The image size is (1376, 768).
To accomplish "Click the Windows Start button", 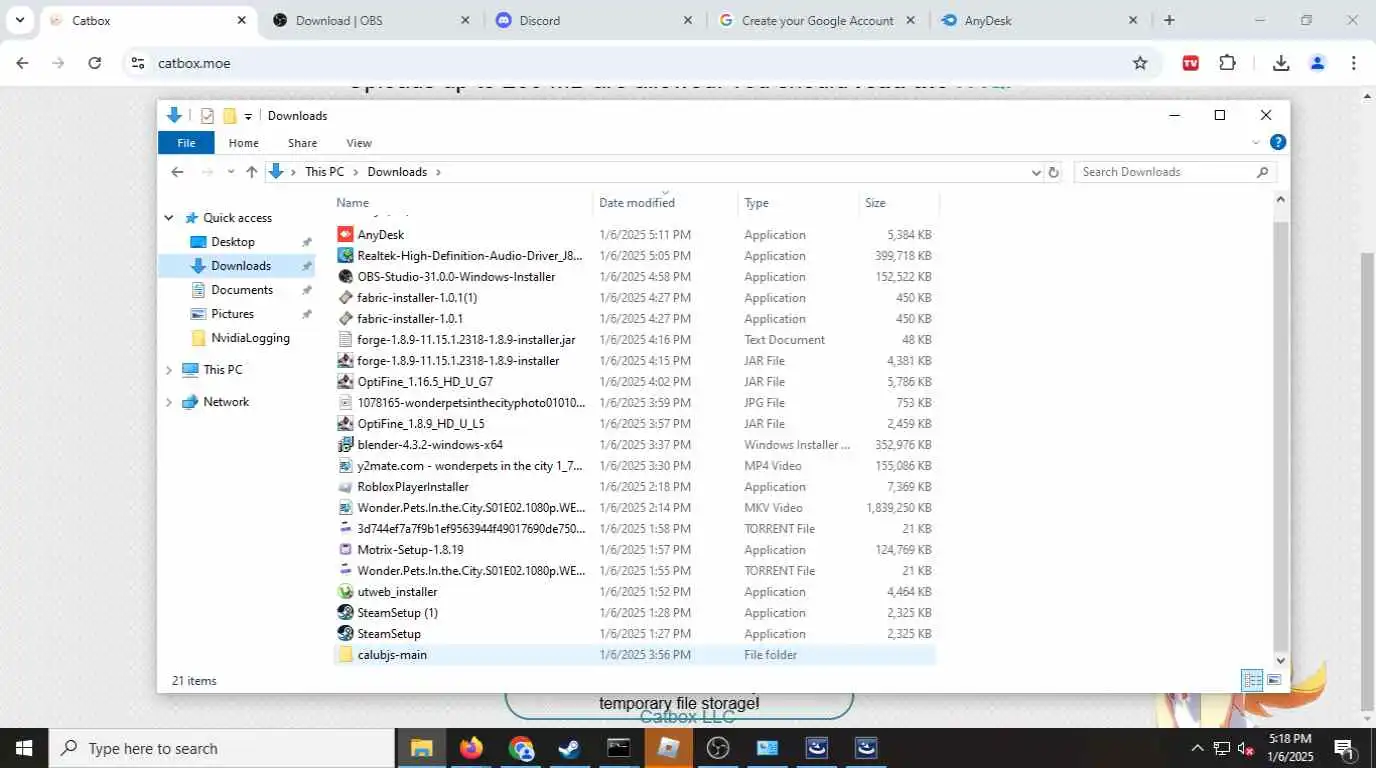I will point(23,748).
